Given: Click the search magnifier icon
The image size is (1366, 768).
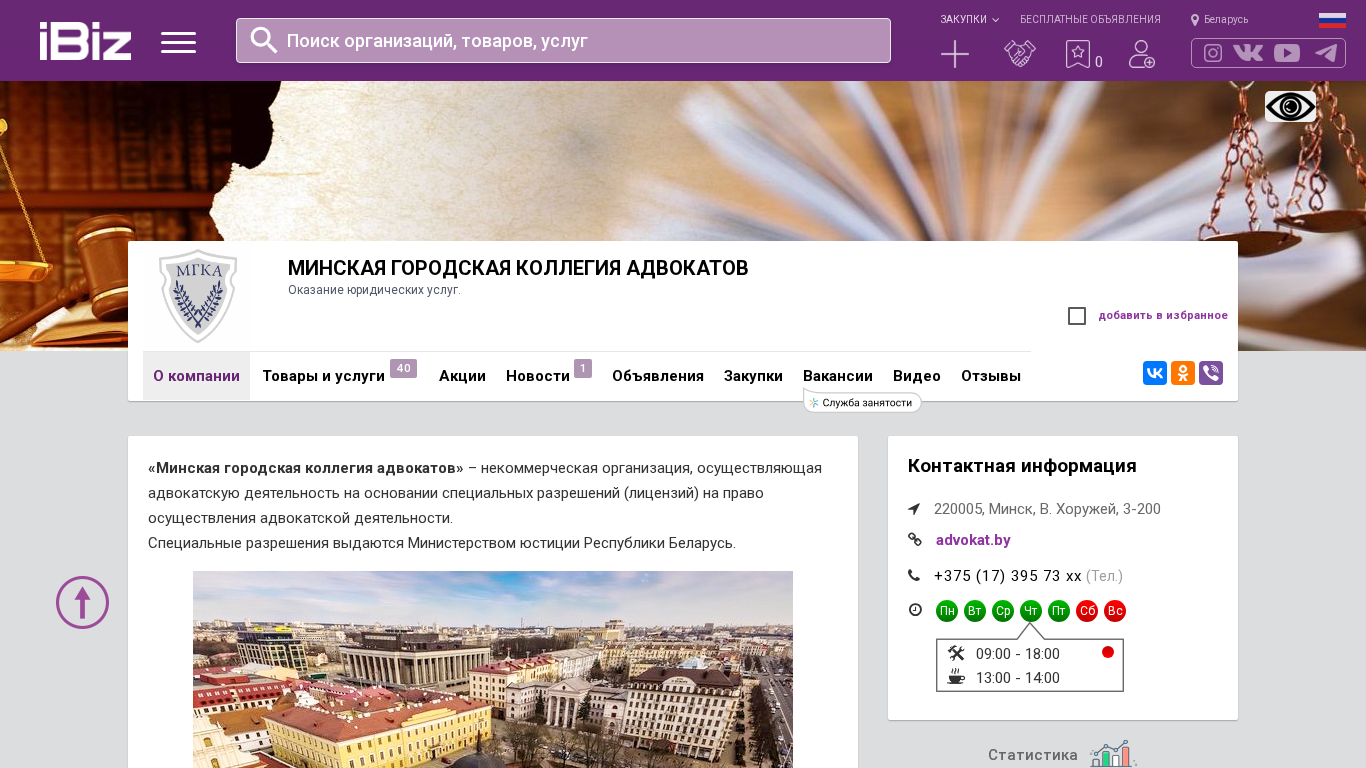Looking at the screenshot, I should pos(264,40).
